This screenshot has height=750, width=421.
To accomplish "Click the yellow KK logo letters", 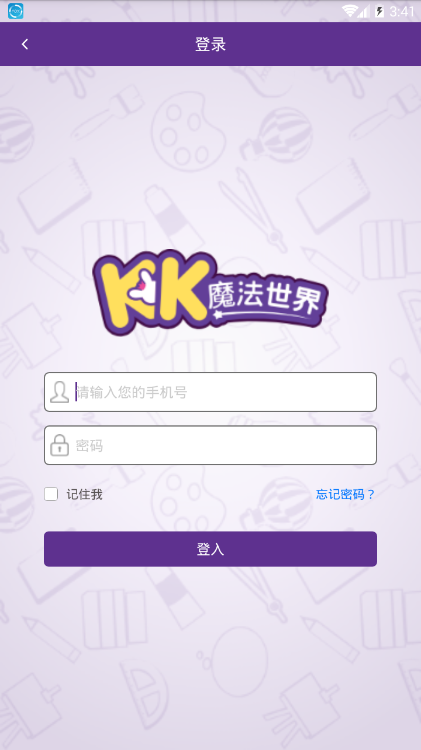I will pyautogui.click(x=154, y=293).
